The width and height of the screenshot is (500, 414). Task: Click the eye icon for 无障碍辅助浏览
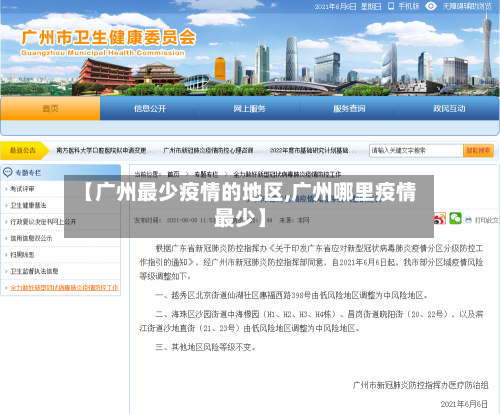tap(431, 6)
